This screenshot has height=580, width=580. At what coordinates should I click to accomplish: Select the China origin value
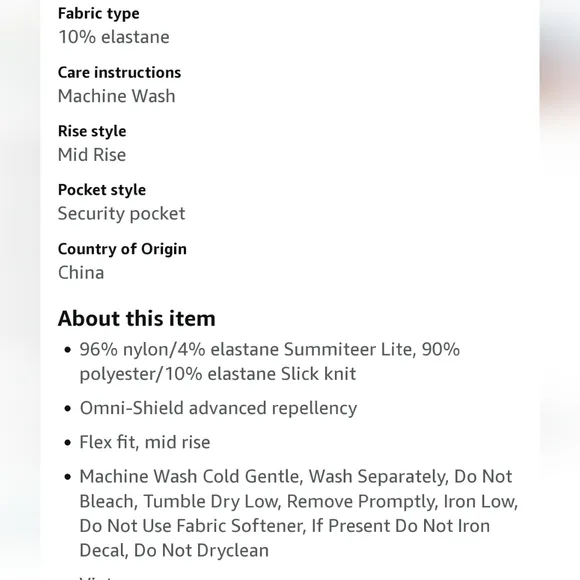(x=81, y=273)
